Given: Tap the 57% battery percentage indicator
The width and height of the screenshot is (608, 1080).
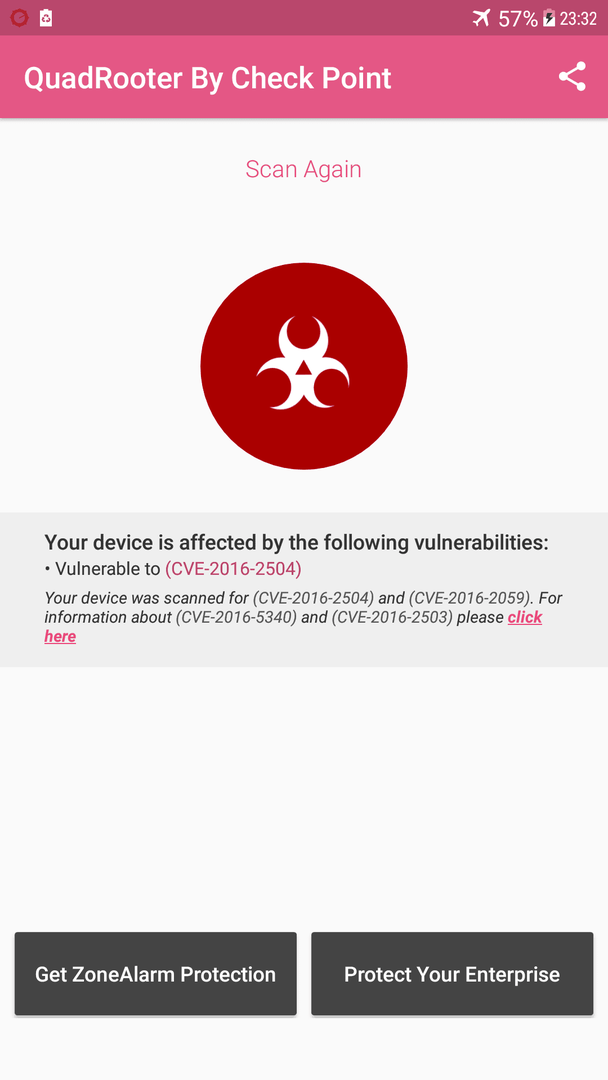Looking at the screenshot, I should pyautogui.click(x=518, y=19).
